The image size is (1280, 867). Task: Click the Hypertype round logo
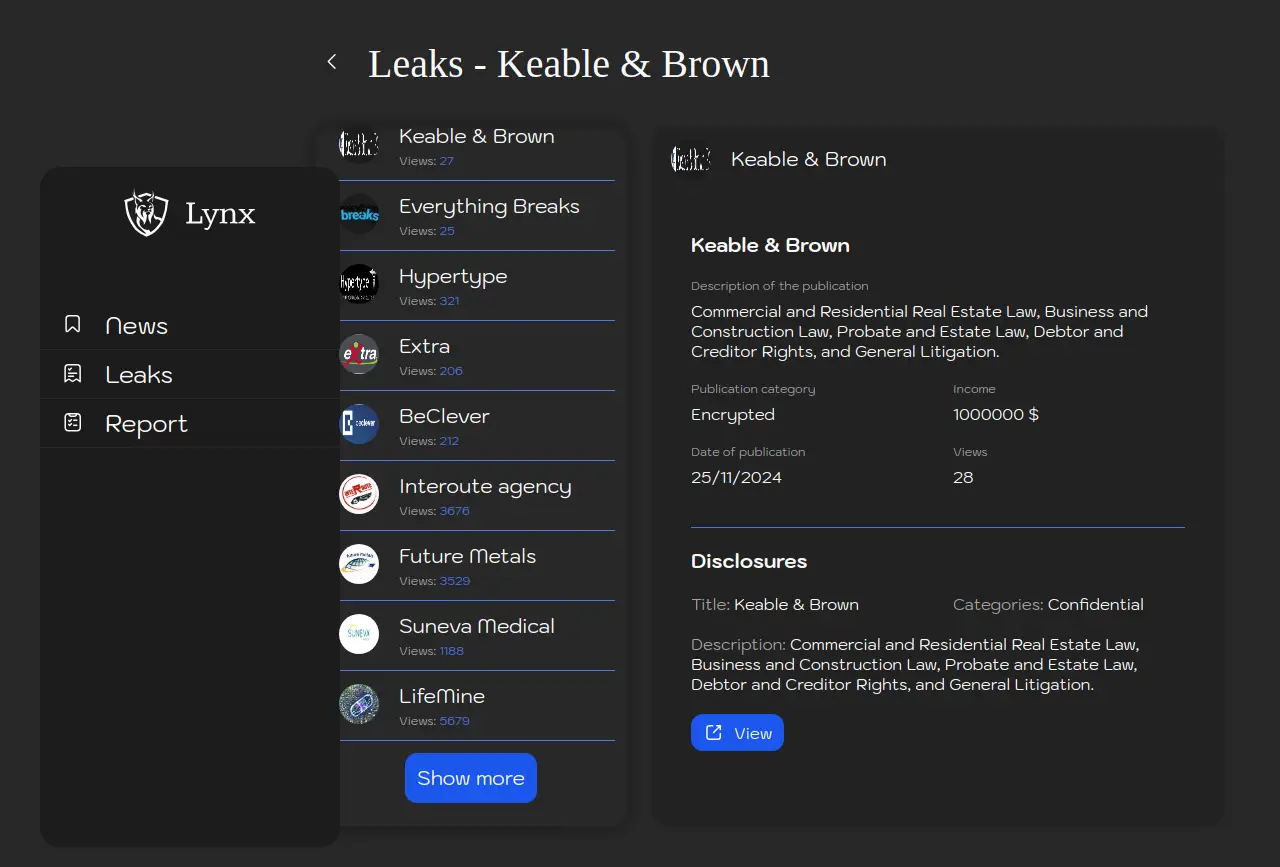coord(359,285)
